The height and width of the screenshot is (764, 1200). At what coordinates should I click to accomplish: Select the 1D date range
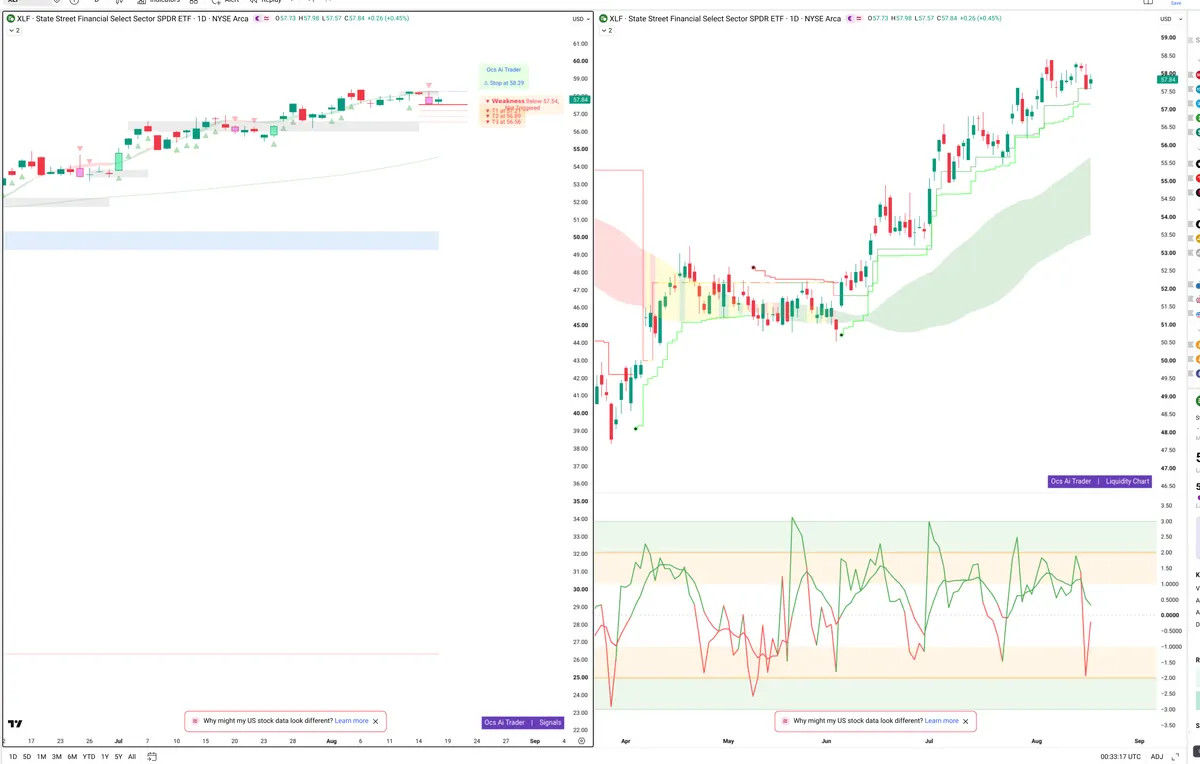pos(13,757)
